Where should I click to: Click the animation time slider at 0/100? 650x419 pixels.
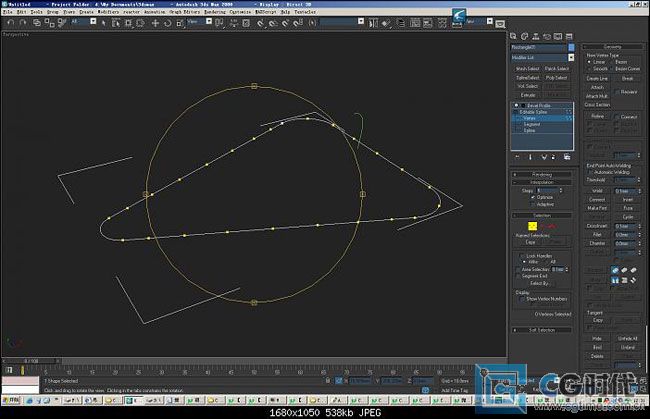pos(32,361)
